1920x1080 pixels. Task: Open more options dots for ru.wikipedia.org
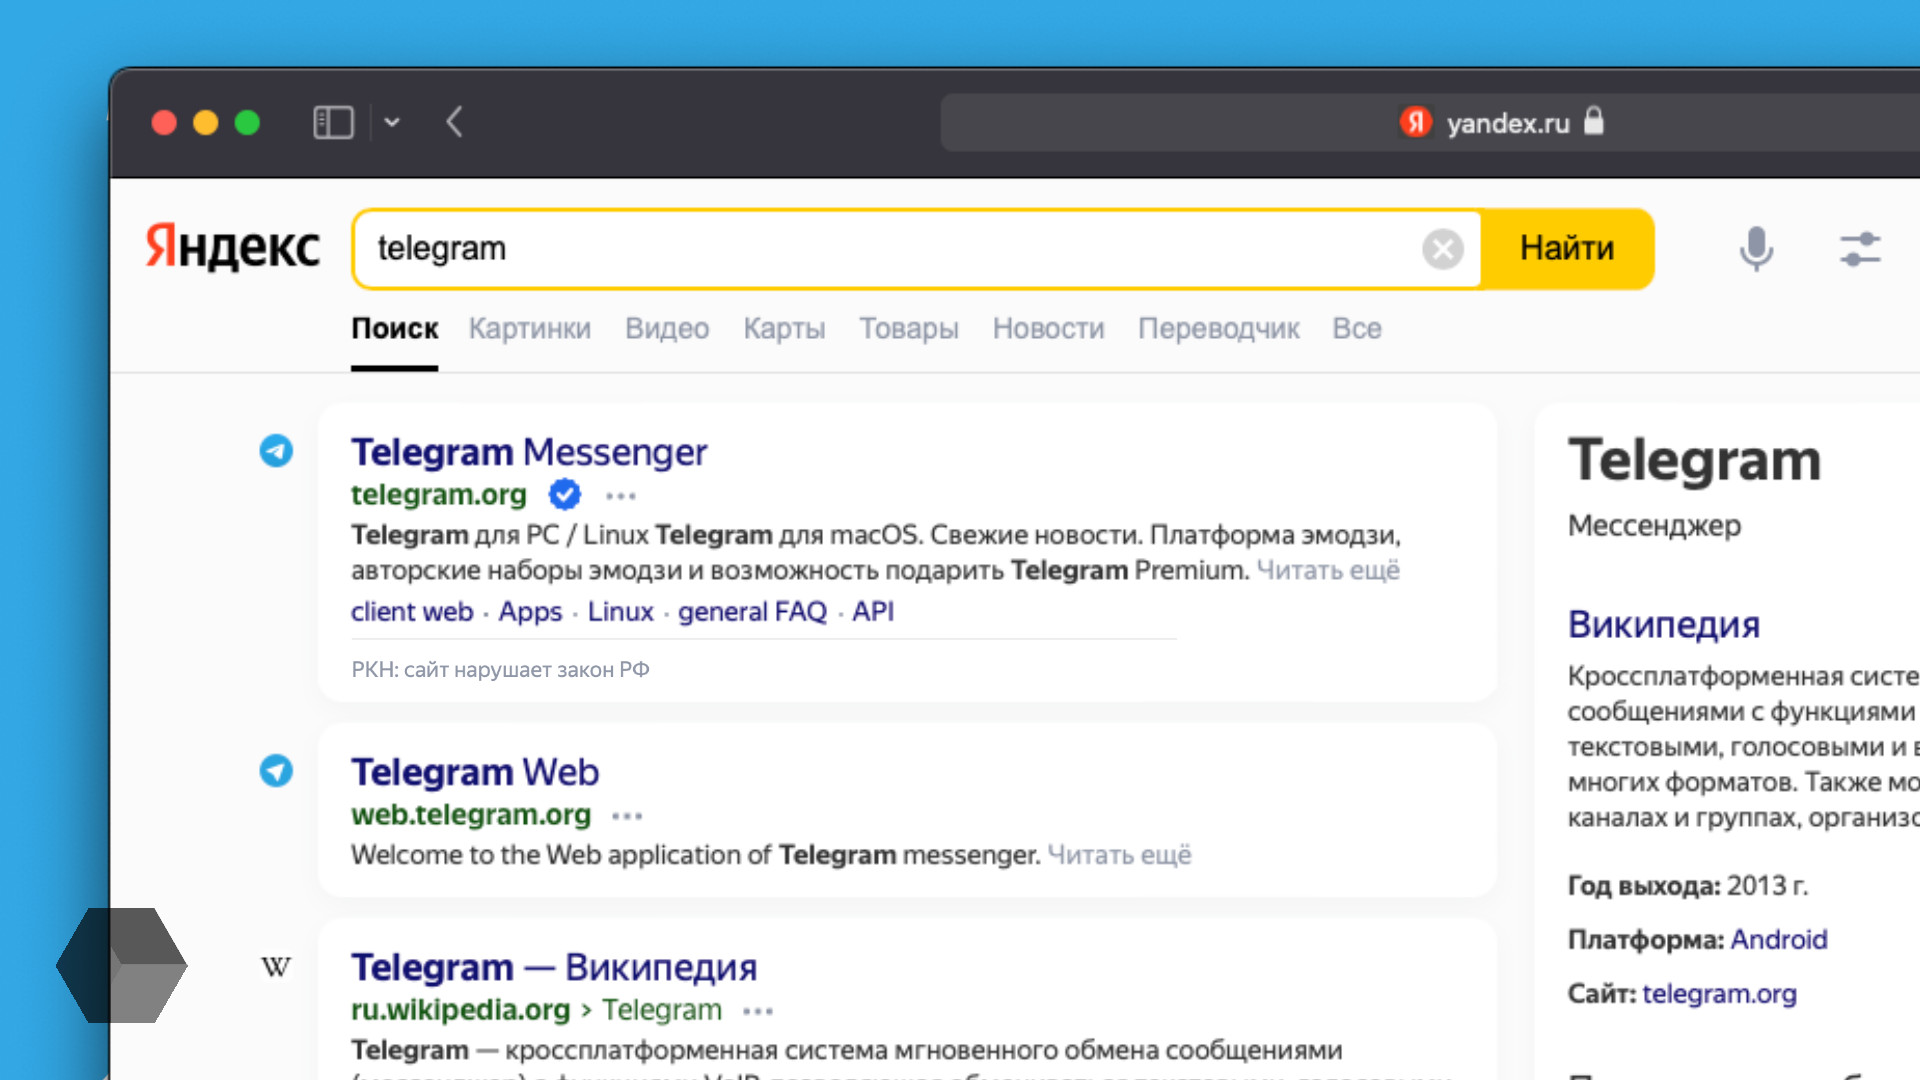pos(758,1011)
